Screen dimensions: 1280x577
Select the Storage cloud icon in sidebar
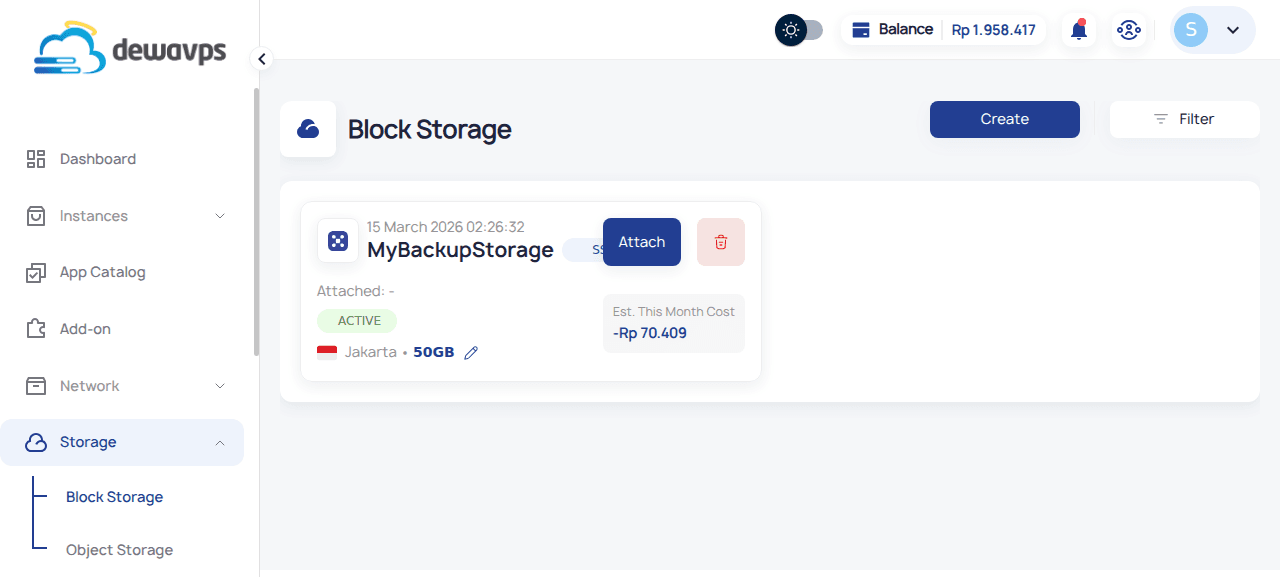(x=36, y=441)
